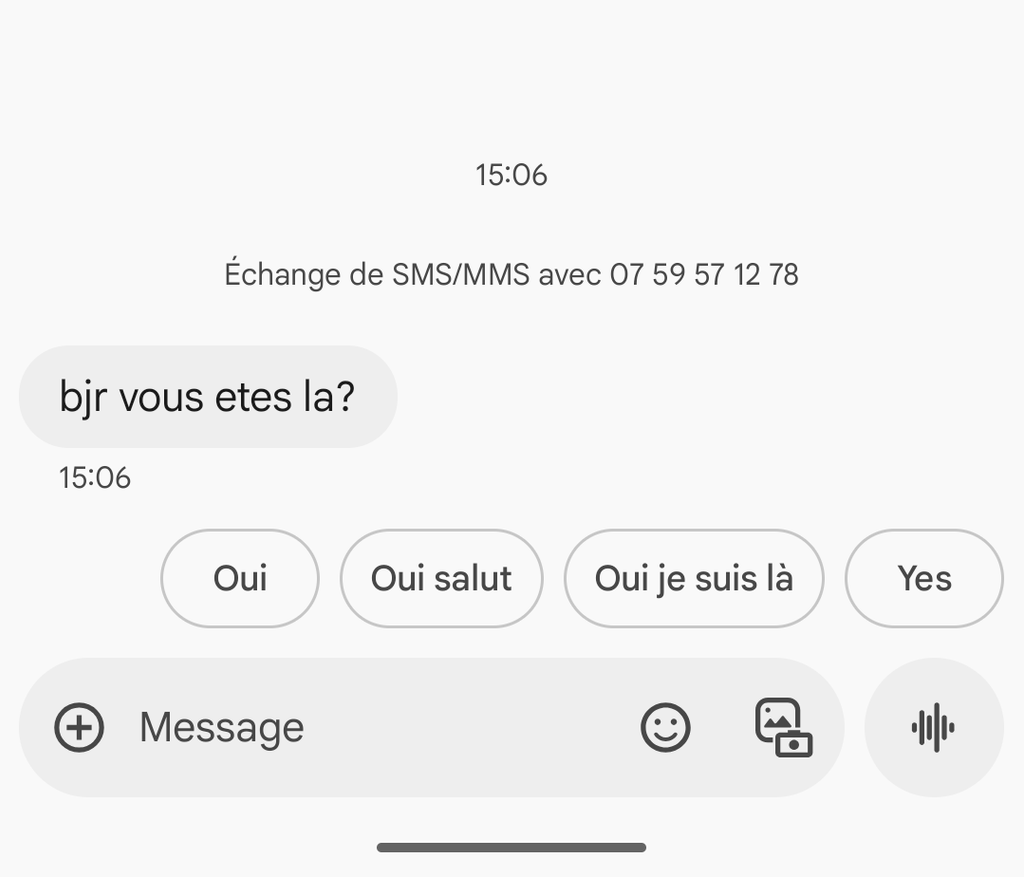Click the circled plus icon beside Message
1024x877 pixels.
tap(79, 727)
